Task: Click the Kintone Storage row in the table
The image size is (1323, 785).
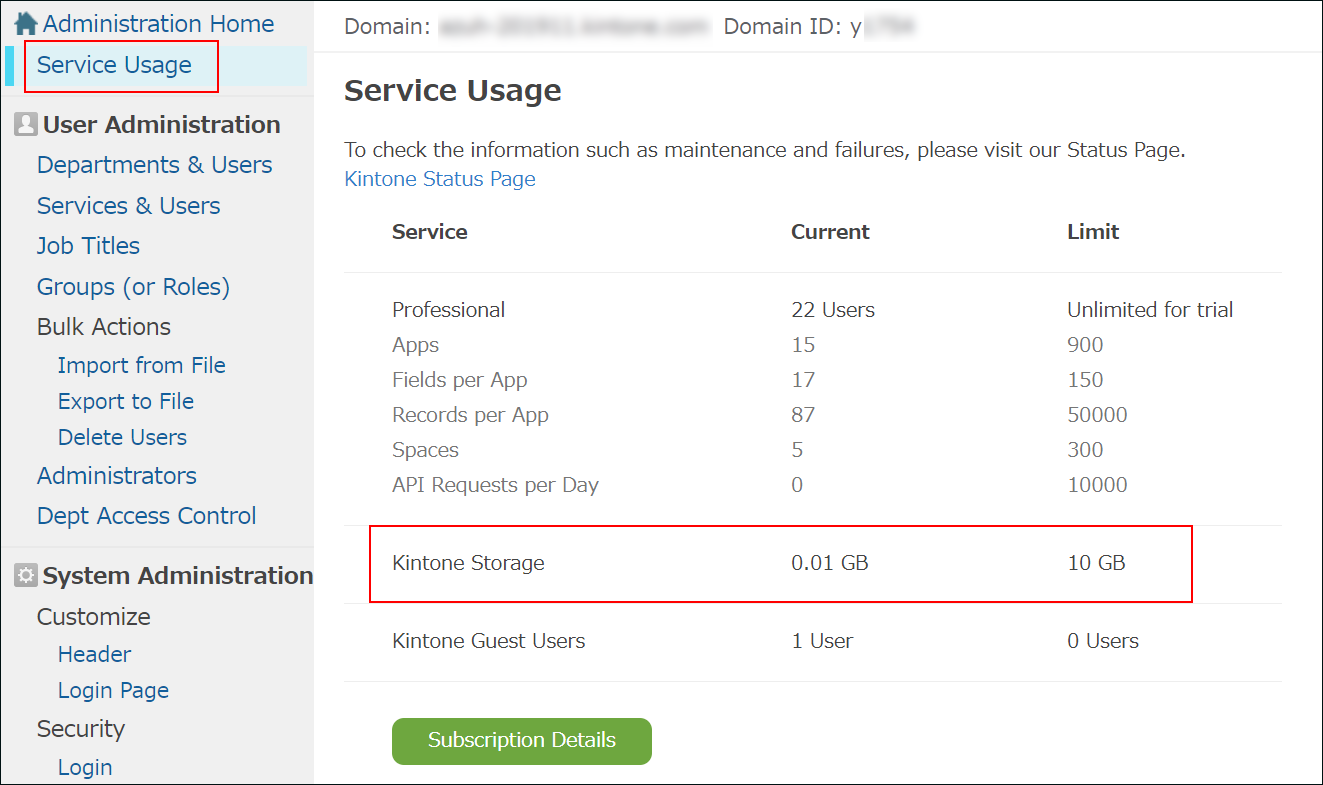Action: 468,563
